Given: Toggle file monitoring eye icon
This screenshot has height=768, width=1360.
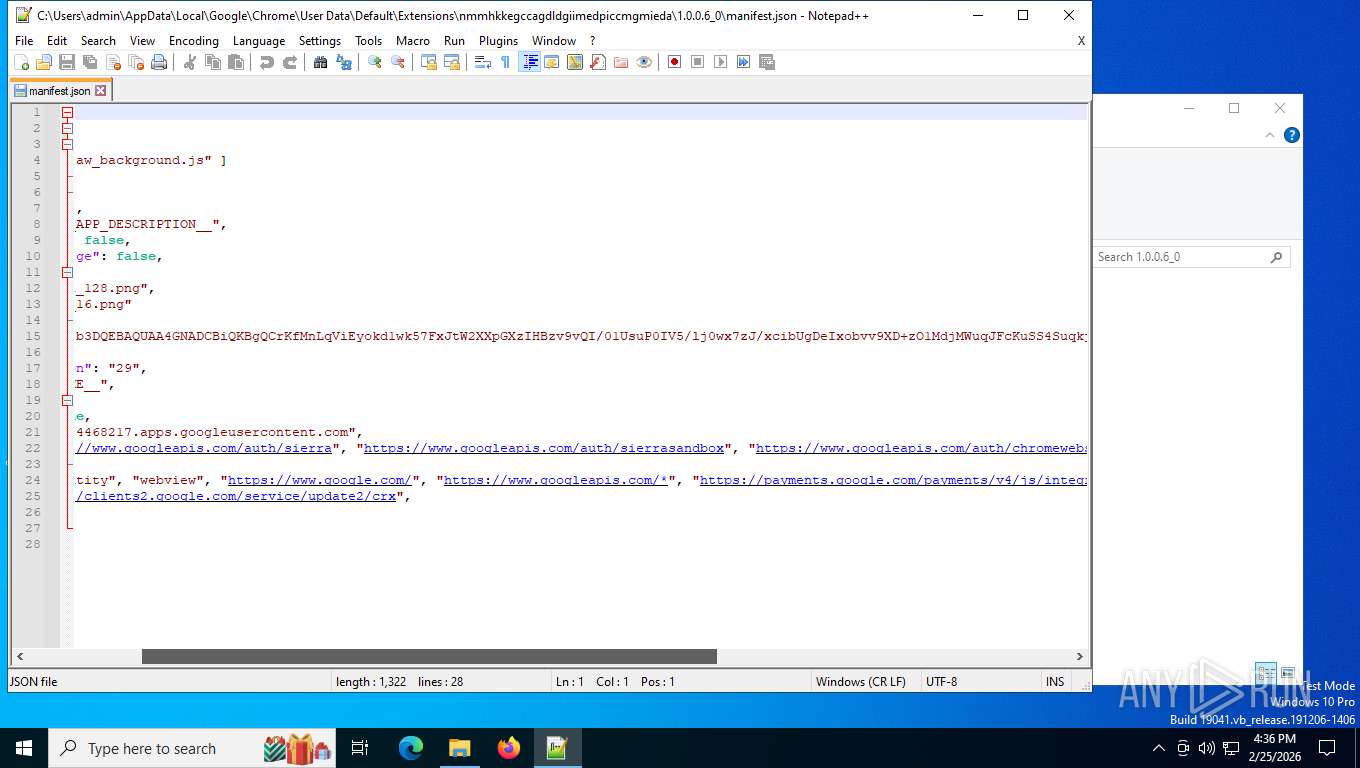Looking at the screenshot, I should click(643, 62).
